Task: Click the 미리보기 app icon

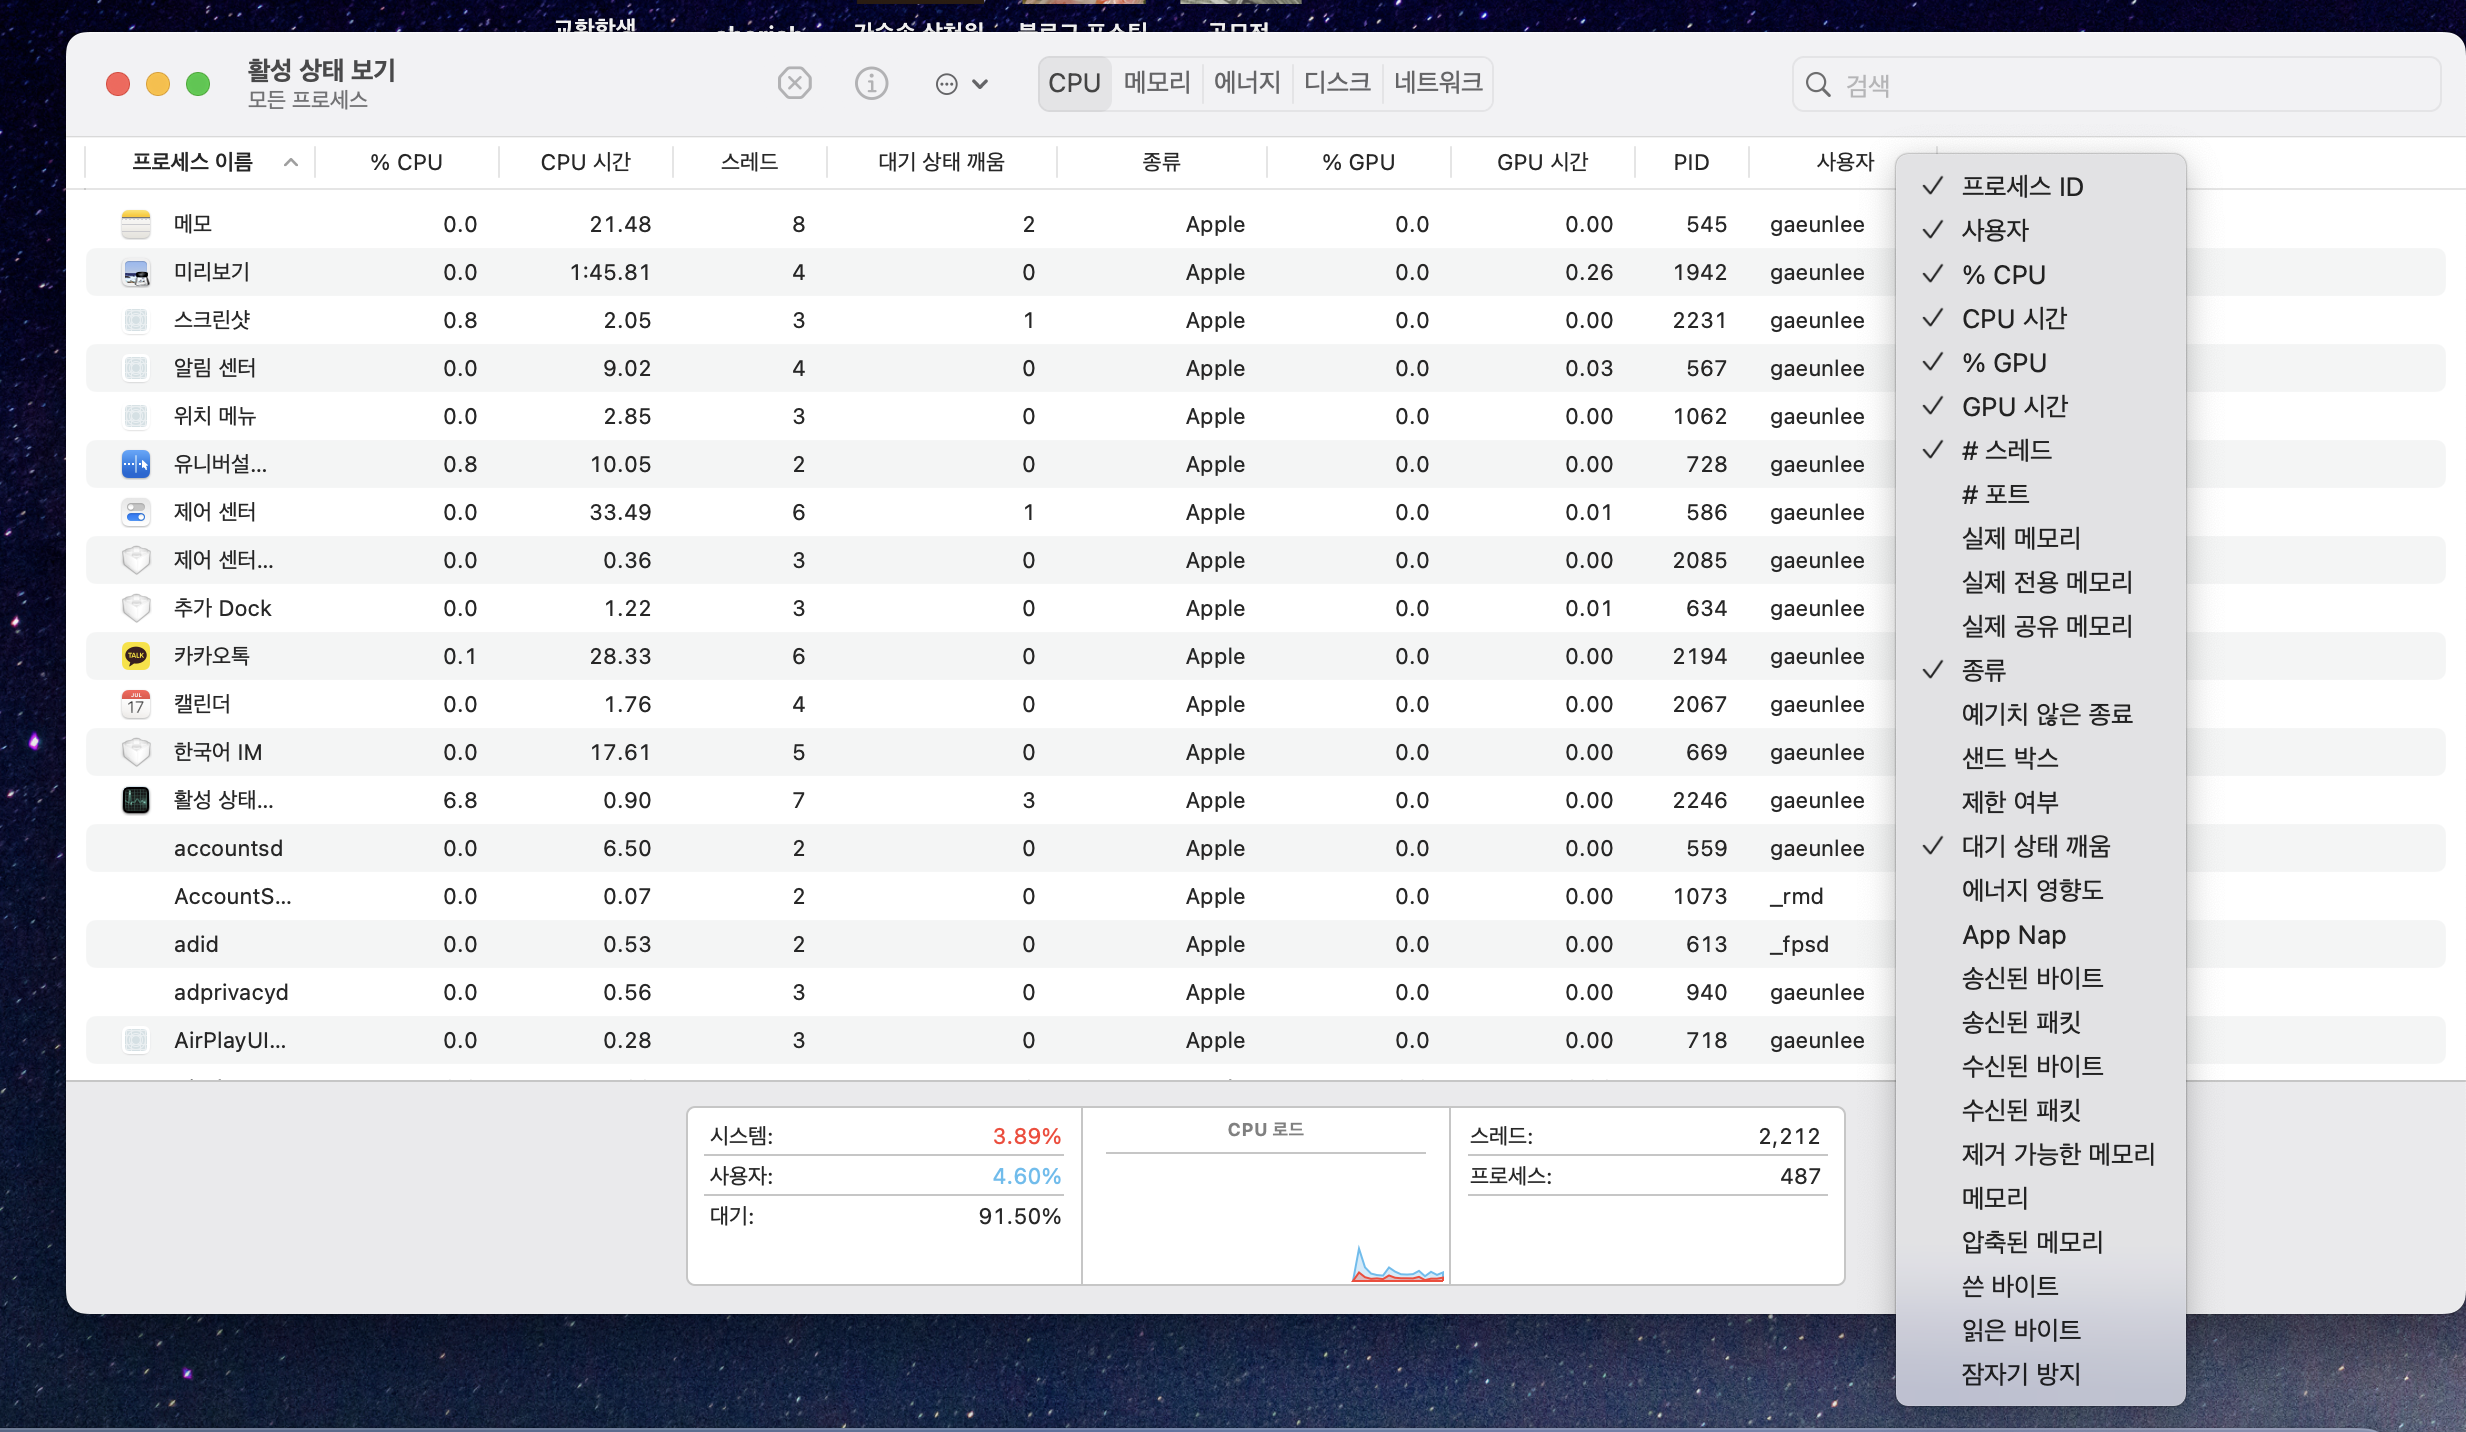Action: click(x=136, y=272)
